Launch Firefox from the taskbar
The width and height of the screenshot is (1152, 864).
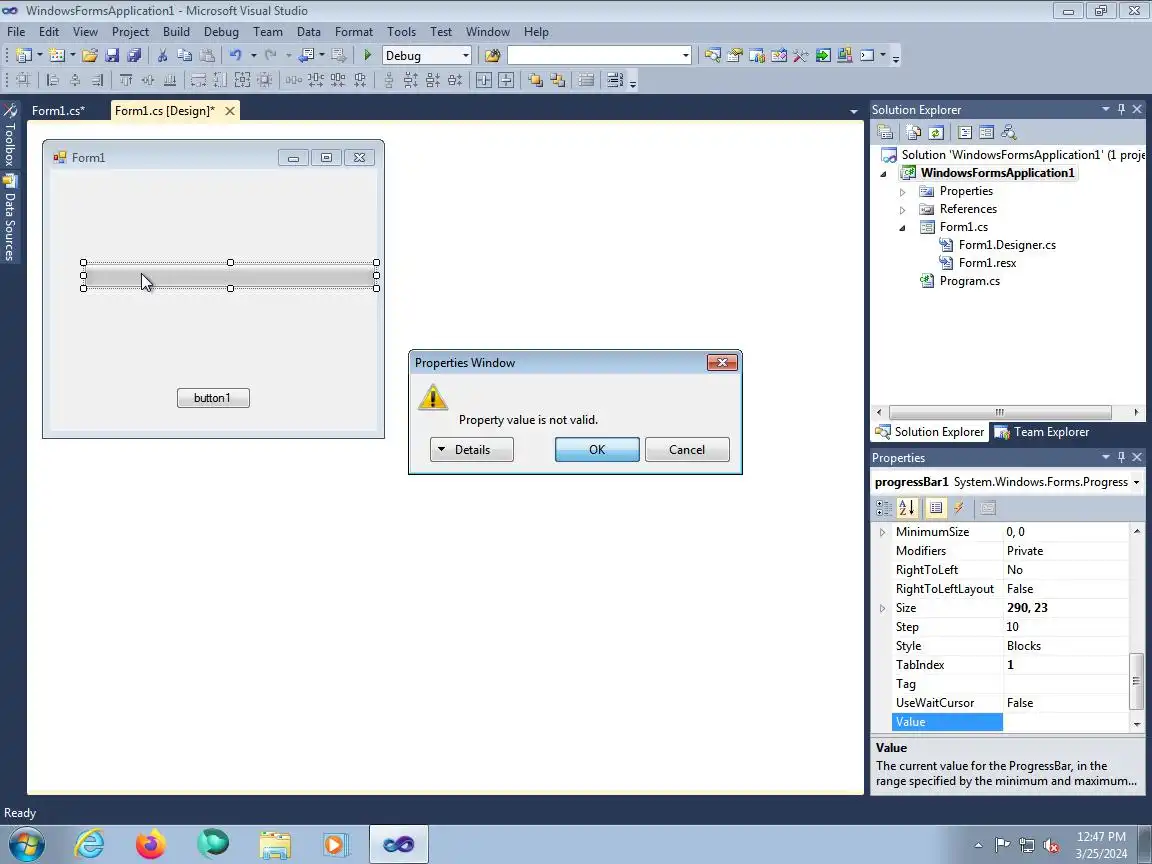coord(151,844)
